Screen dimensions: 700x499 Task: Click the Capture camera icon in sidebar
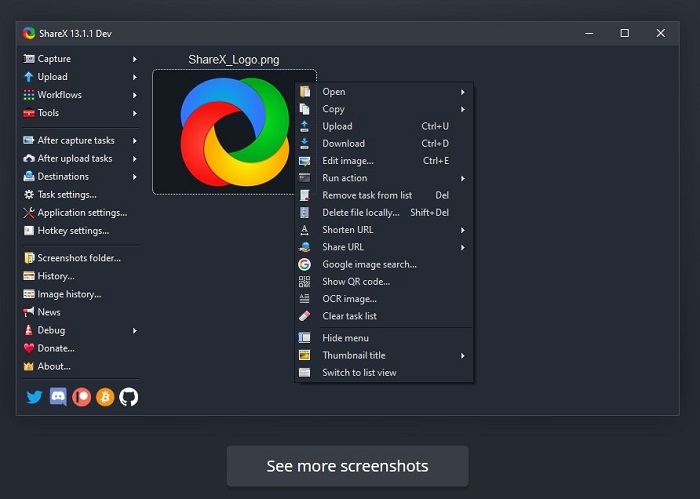click(29, 59)
